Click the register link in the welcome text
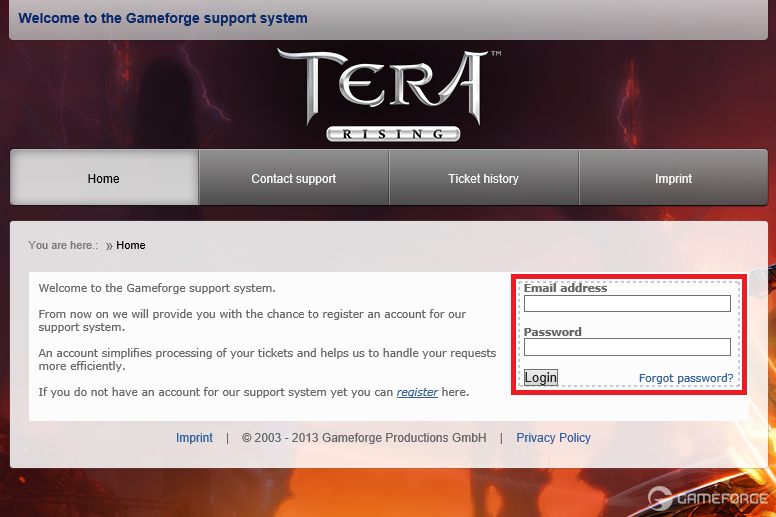Screen dimensions: 776x517 (x=417, y=392)
